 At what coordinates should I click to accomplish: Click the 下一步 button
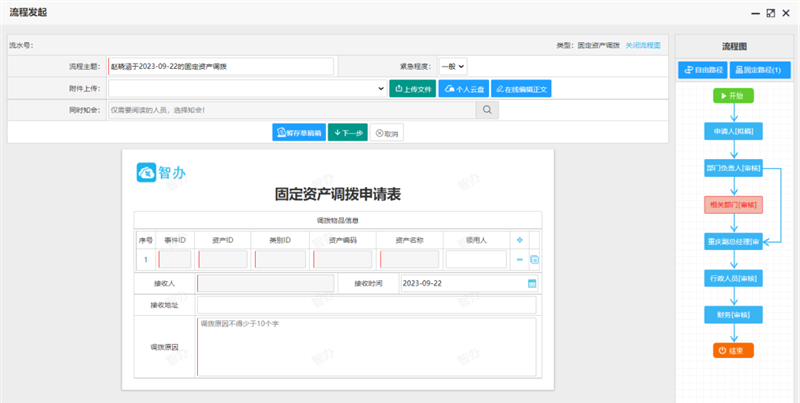pos(347,133)
